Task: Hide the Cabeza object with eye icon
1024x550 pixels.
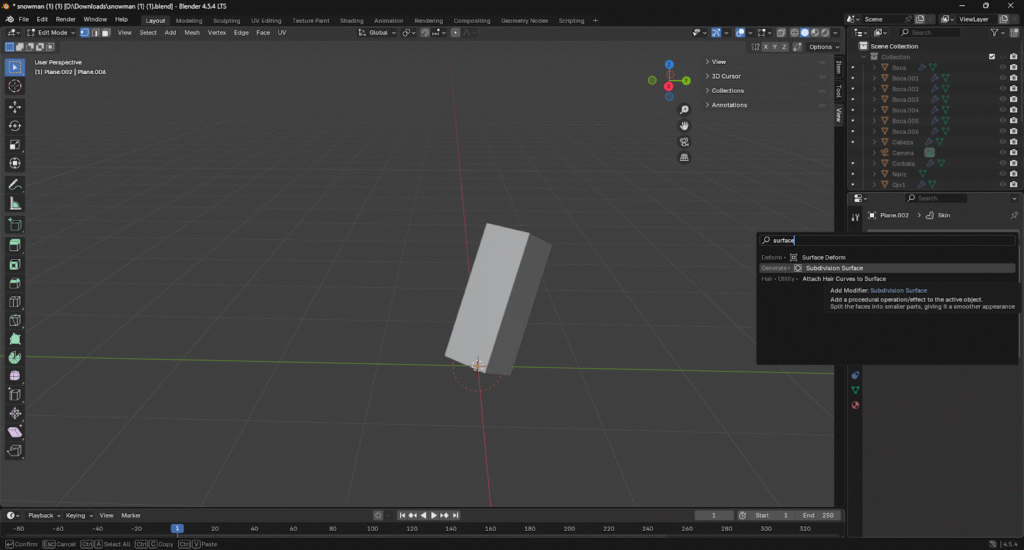Action: click(1002, 142)
